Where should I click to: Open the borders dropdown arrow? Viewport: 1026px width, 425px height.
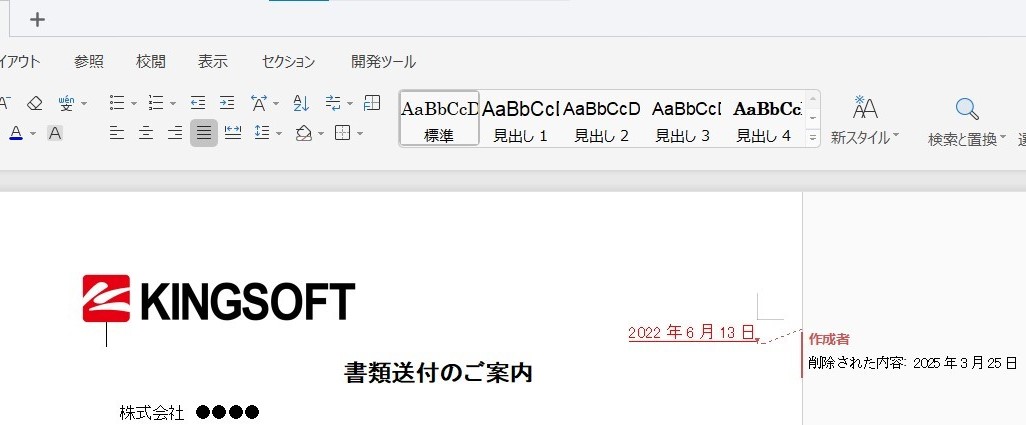[359, 134]
